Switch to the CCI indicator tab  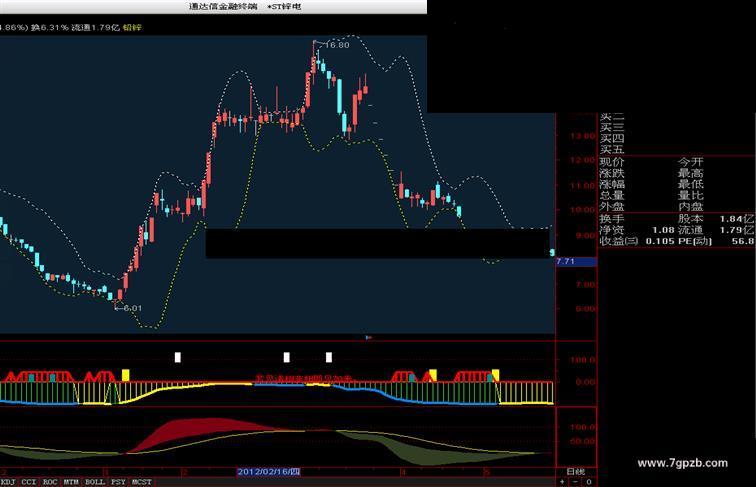coord(28,482)
